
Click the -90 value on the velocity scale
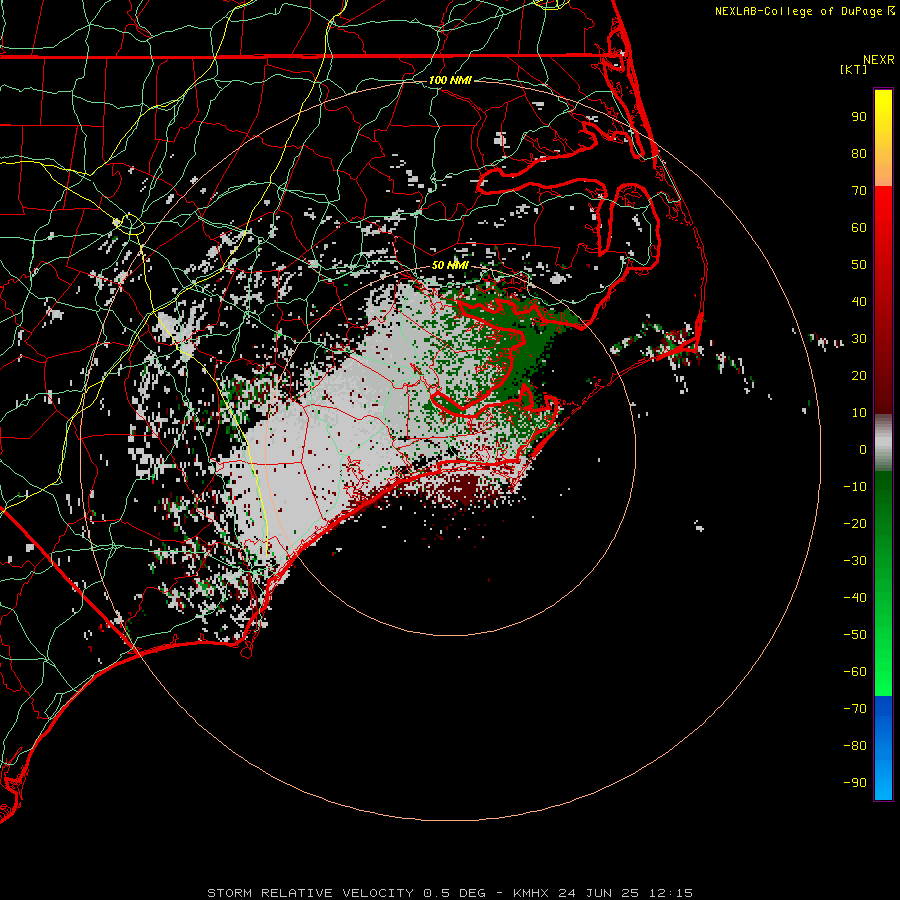tap(855, 783)
